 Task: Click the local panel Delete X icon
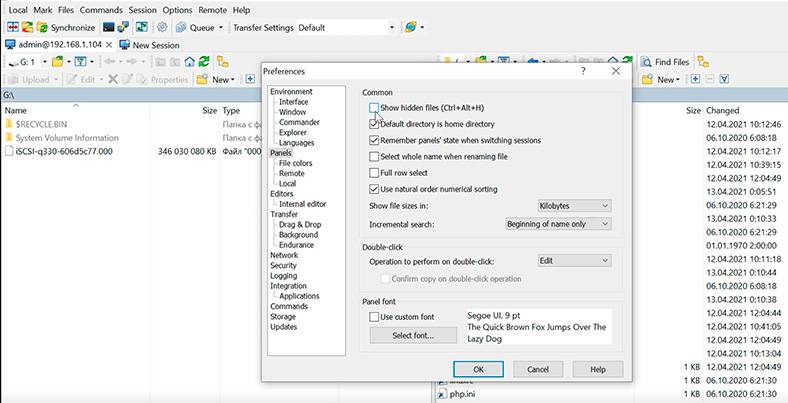click(x=113, y=79)
